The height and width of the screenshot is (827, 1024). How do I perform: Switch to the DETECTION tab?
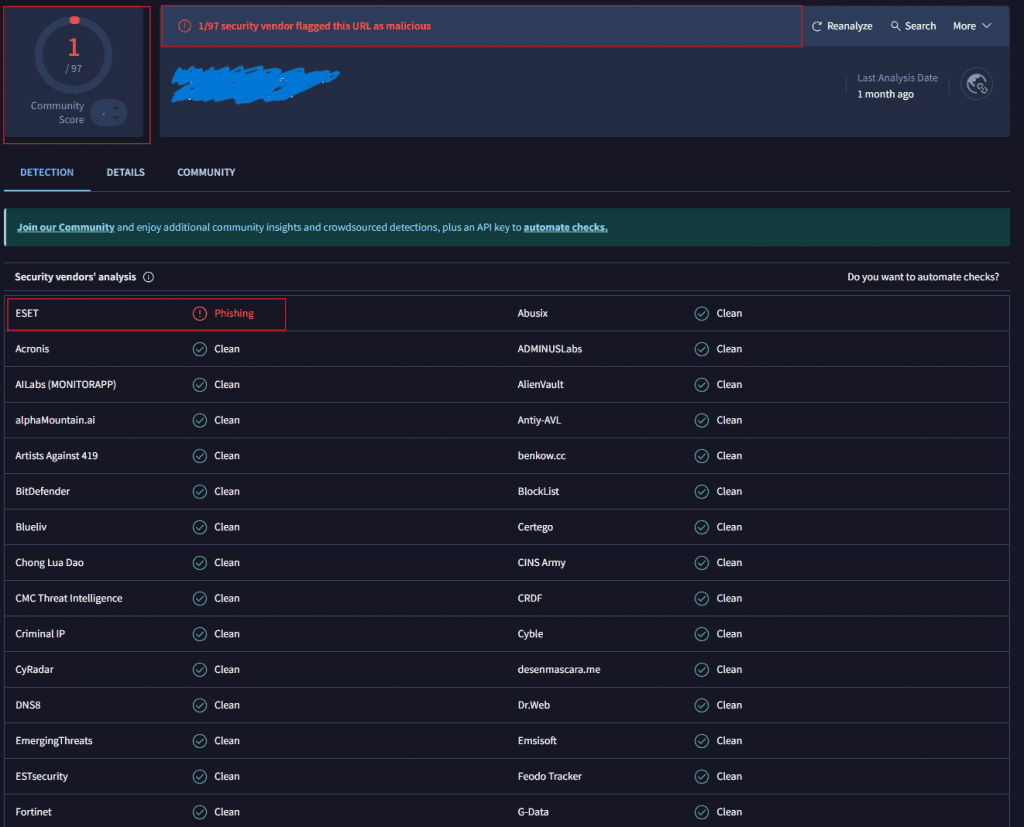tap(47, 172)
